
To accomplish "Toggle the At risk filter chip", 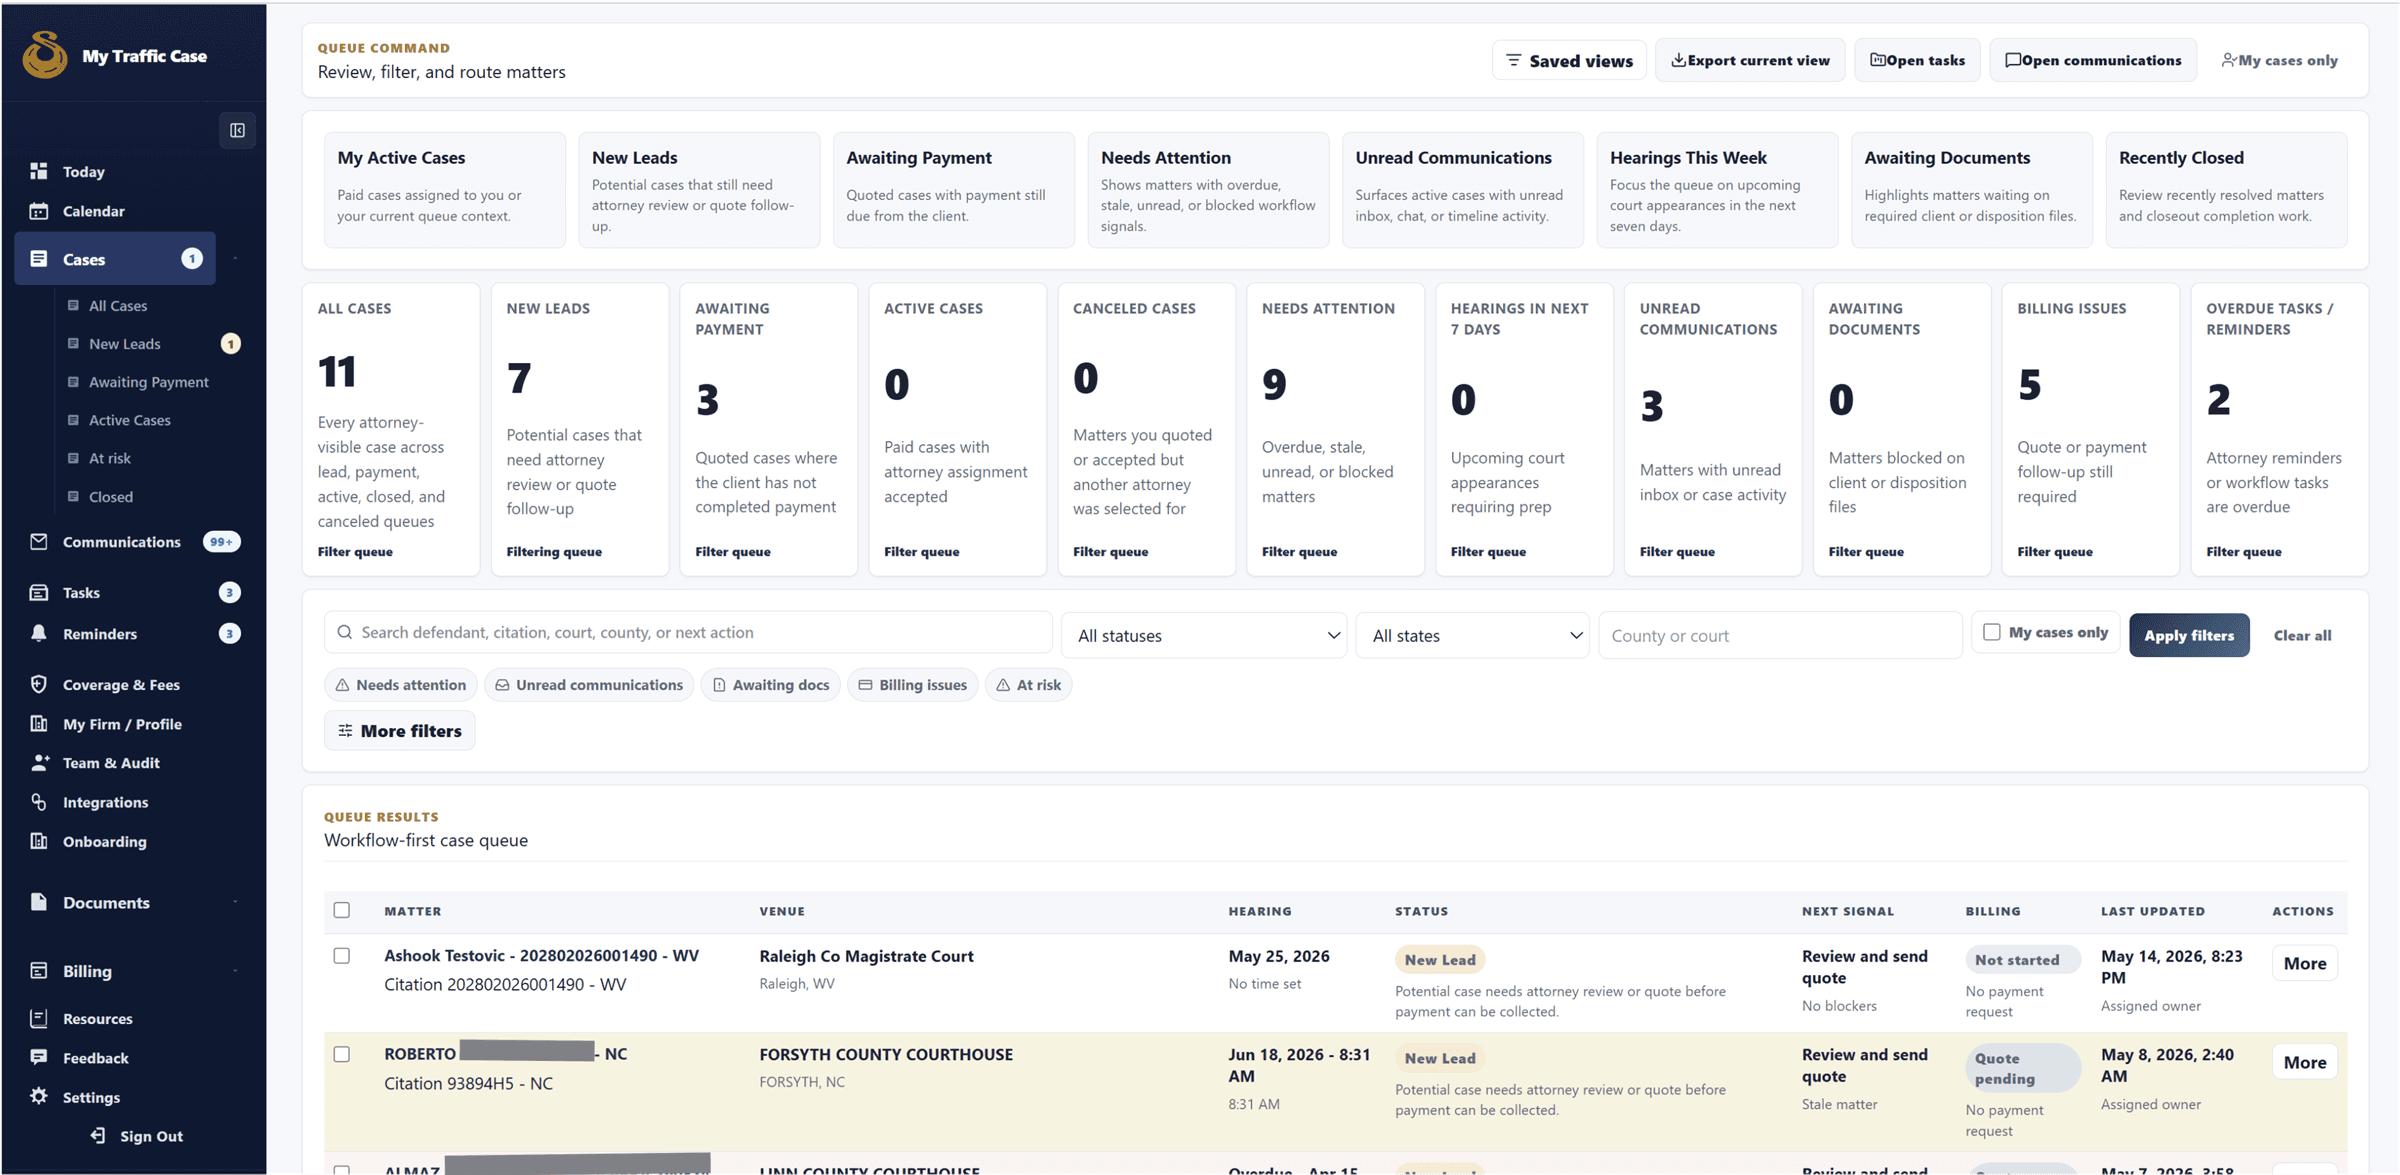I will pos(1029,686).
